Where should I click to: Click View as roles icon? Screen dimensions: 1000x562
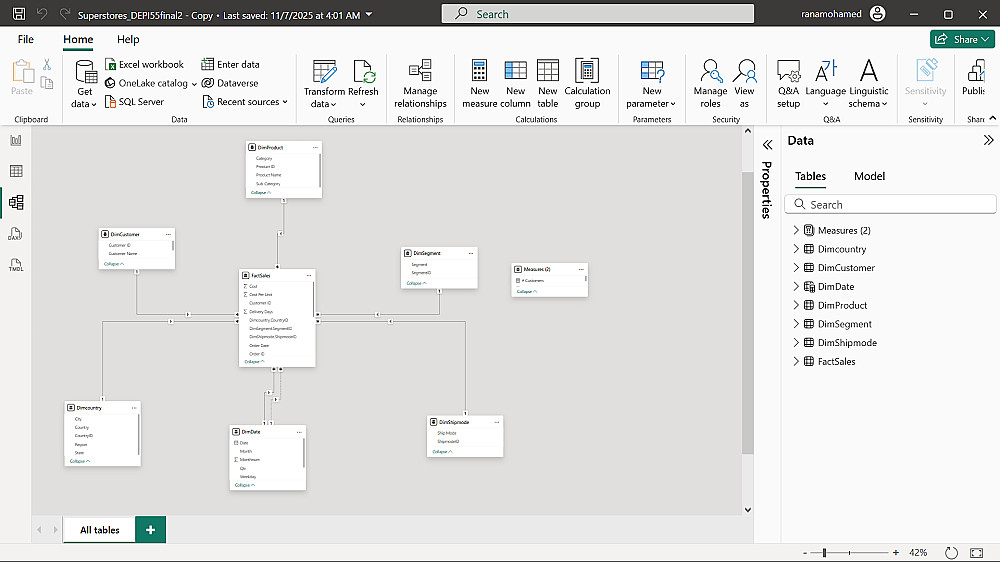744,71
